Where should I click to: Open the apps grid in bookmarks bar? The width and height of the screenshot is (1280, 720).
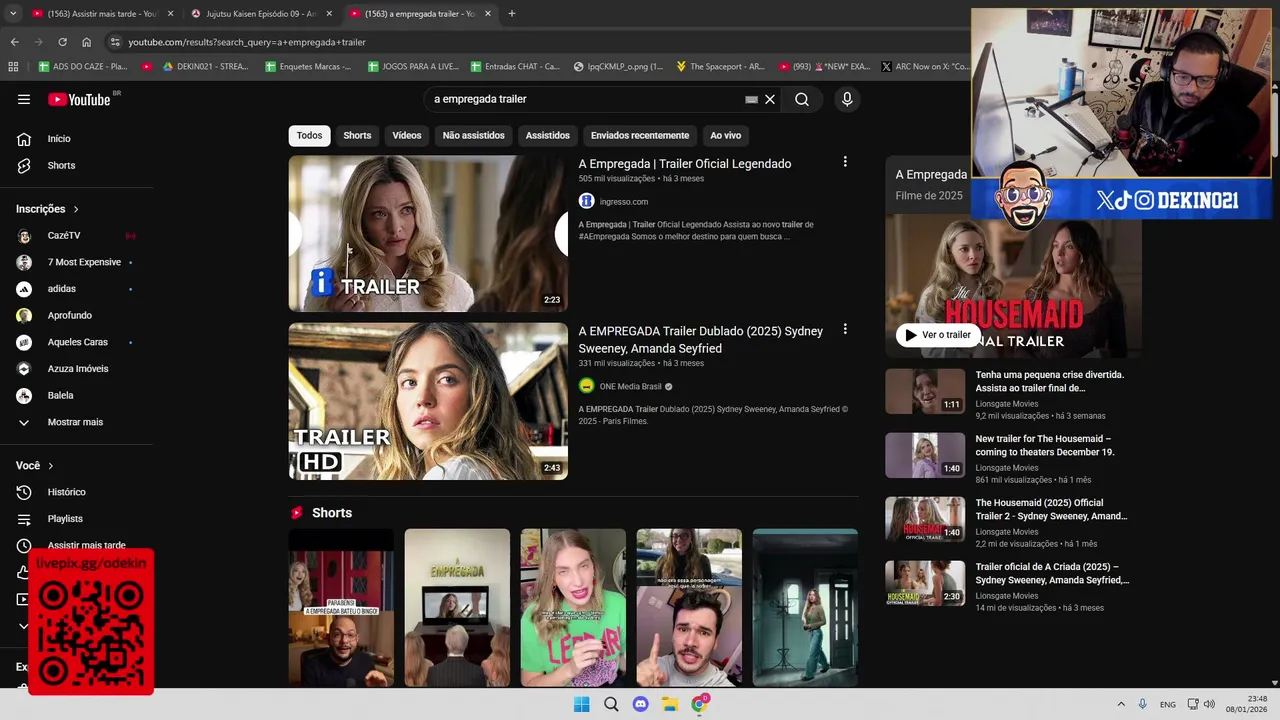13,66
